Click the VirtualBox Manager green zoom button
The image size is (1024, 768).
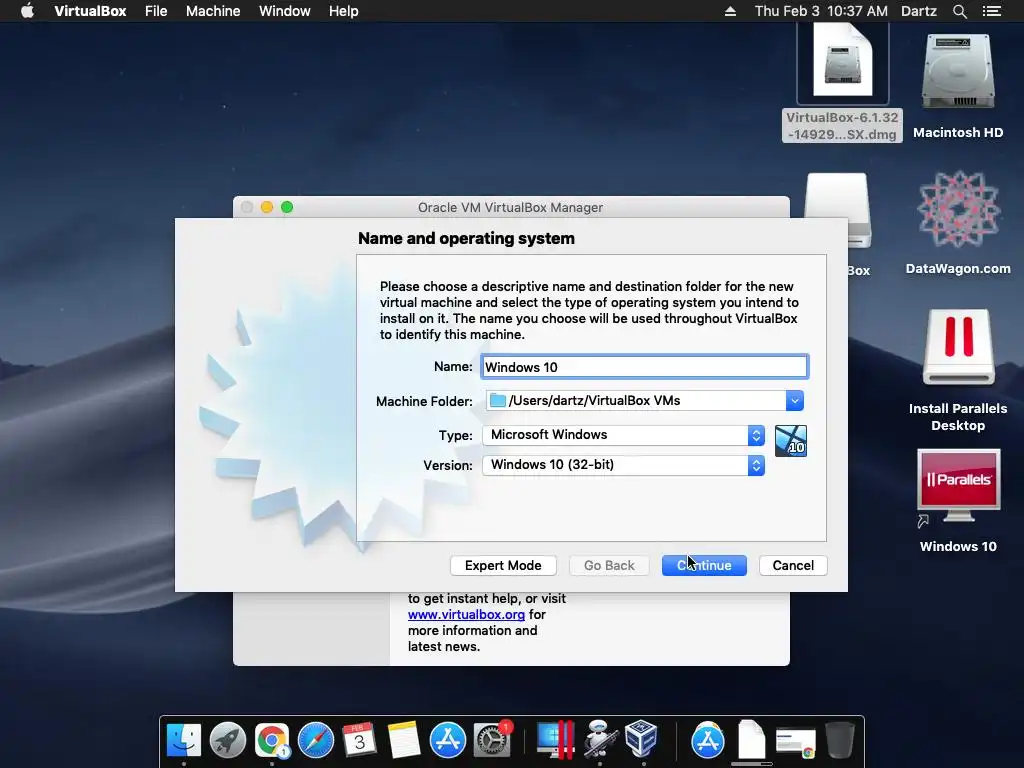(287, 207)
